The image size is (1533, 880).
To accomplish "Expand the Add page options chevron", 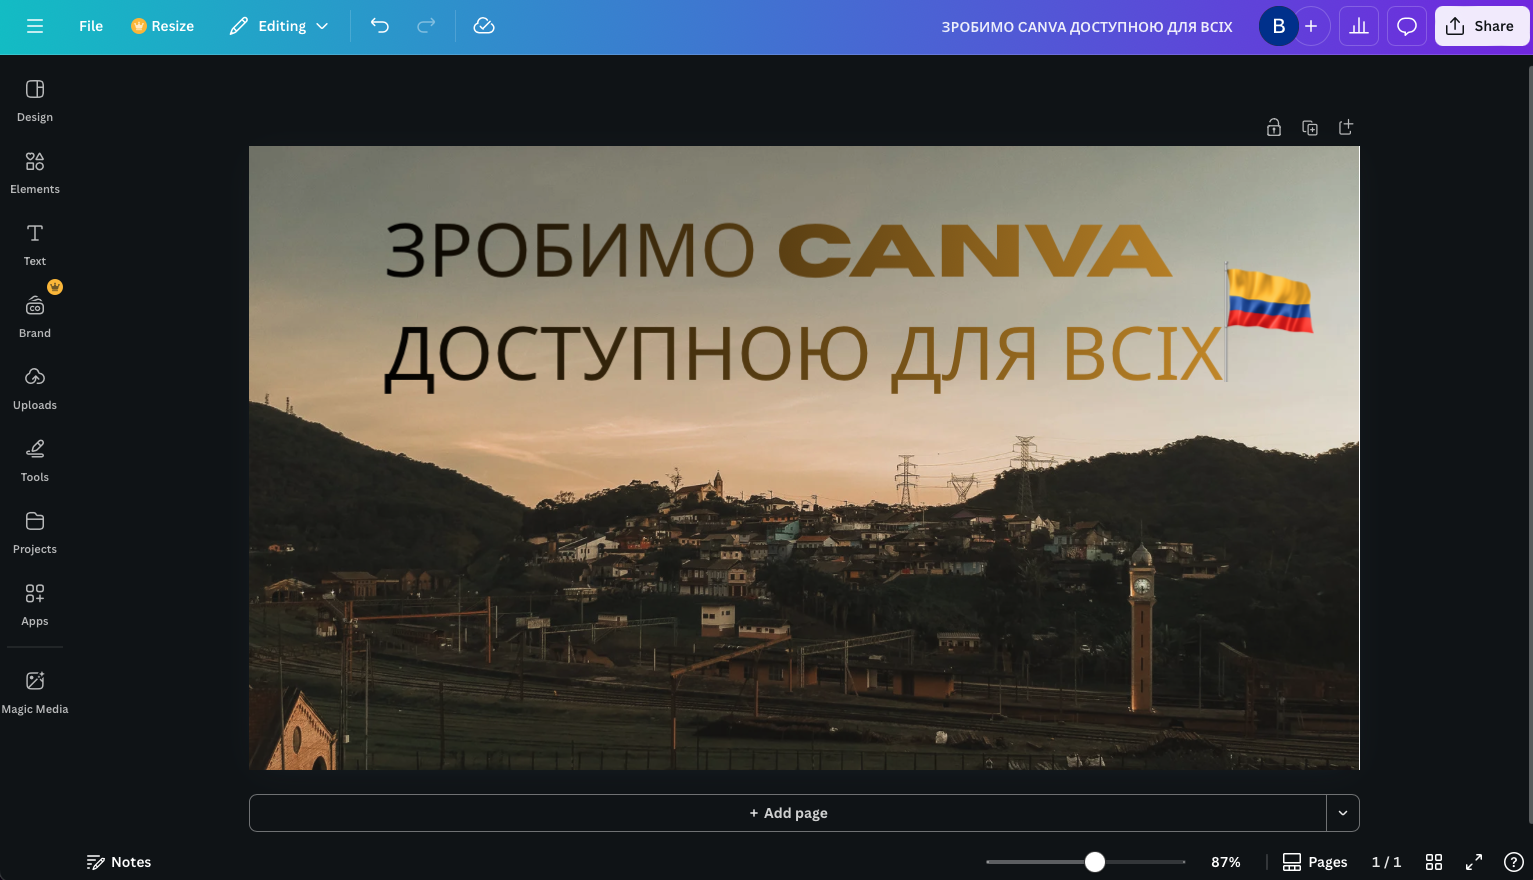I will click(x=1343, y=813).
